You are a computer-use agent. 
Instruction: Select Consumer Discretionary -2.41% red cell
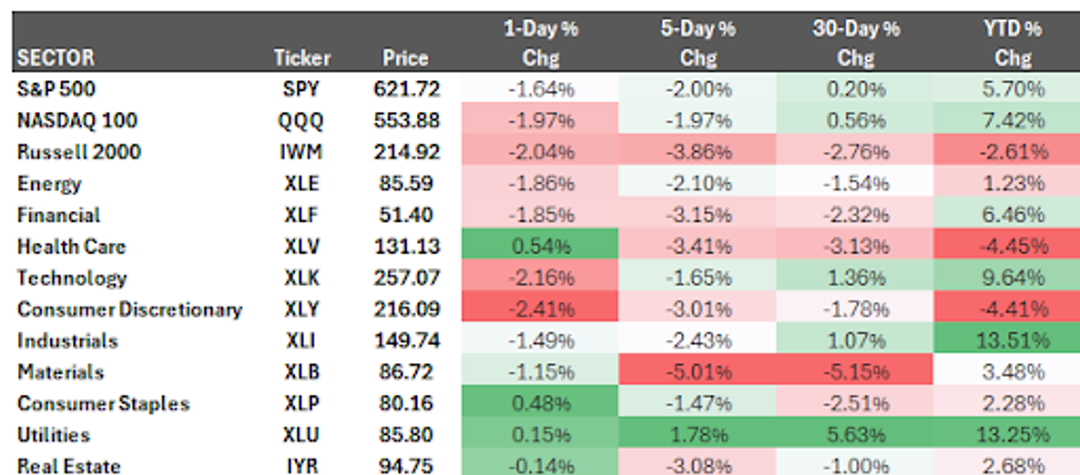pyautogui.click(x=540, y=310)
